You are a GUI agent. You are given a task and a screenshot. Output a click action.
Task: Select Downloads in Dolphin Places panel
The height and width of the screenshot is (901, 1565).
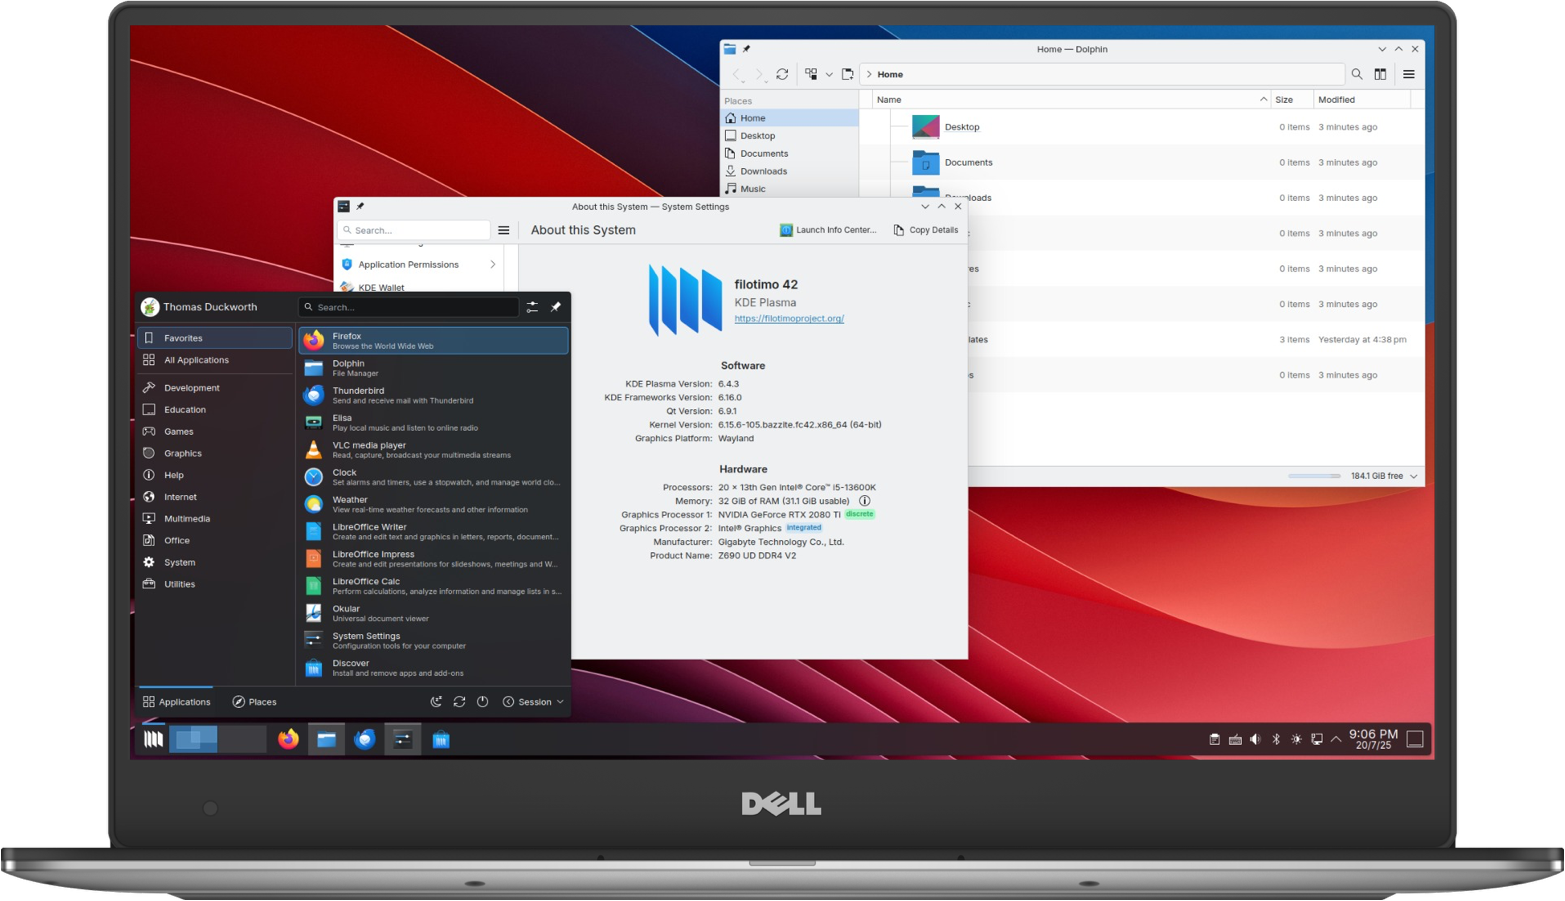click(x=789, y=171)
